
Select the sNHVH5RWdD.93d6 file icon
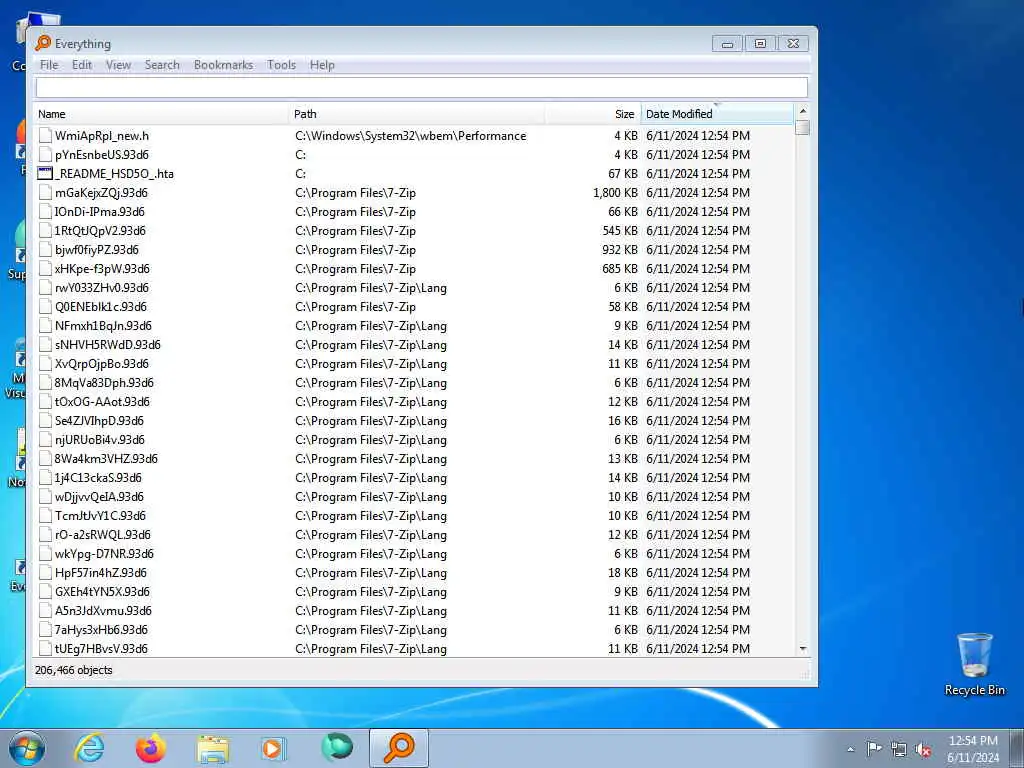(44, 344)
